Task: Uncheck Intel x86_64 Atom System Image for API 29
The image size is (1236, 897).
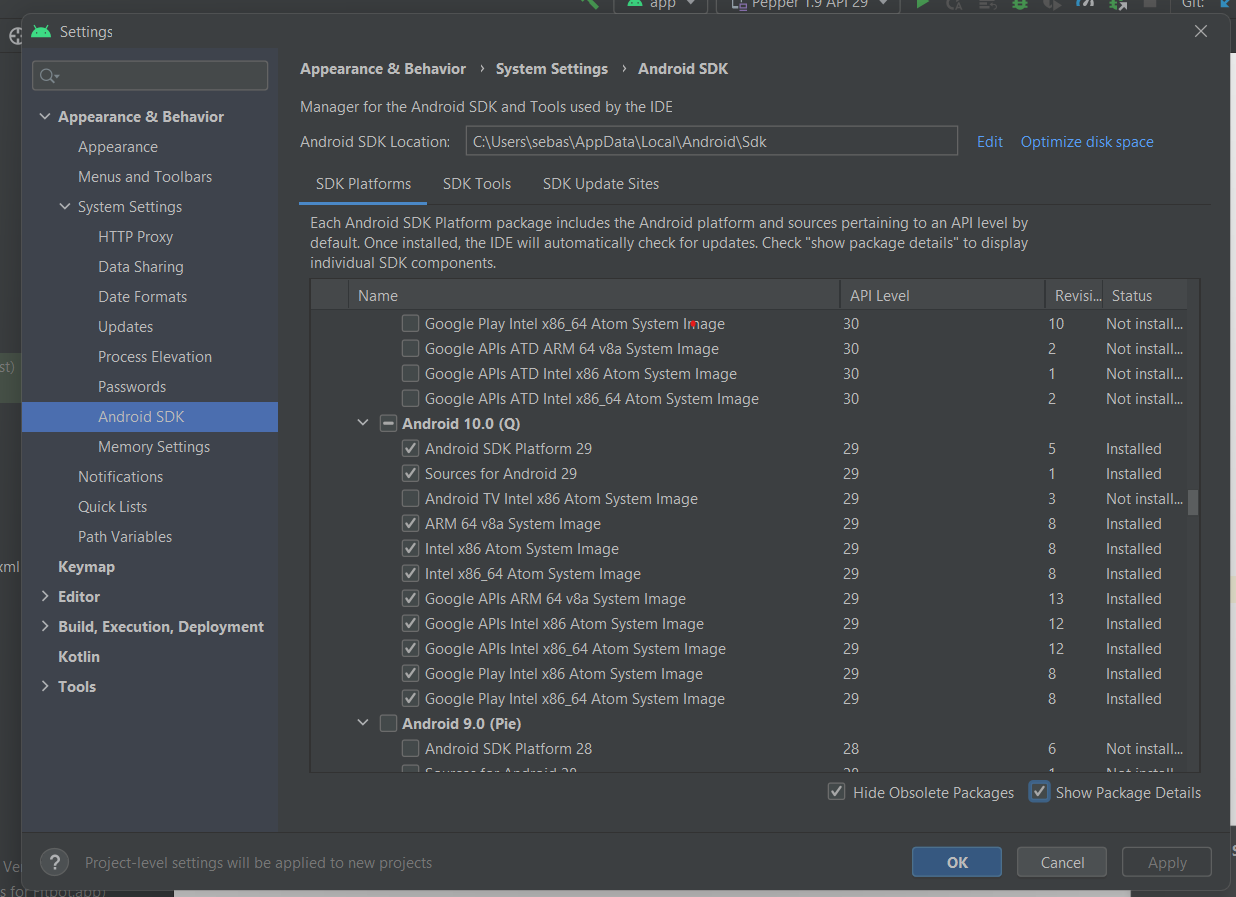Action: point(410,574)
